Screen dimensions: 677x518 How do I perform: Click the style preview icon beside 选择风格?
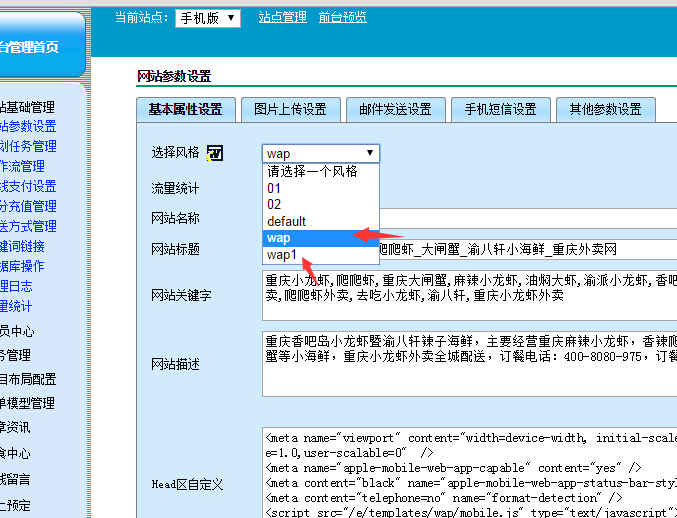click(215, 153)
